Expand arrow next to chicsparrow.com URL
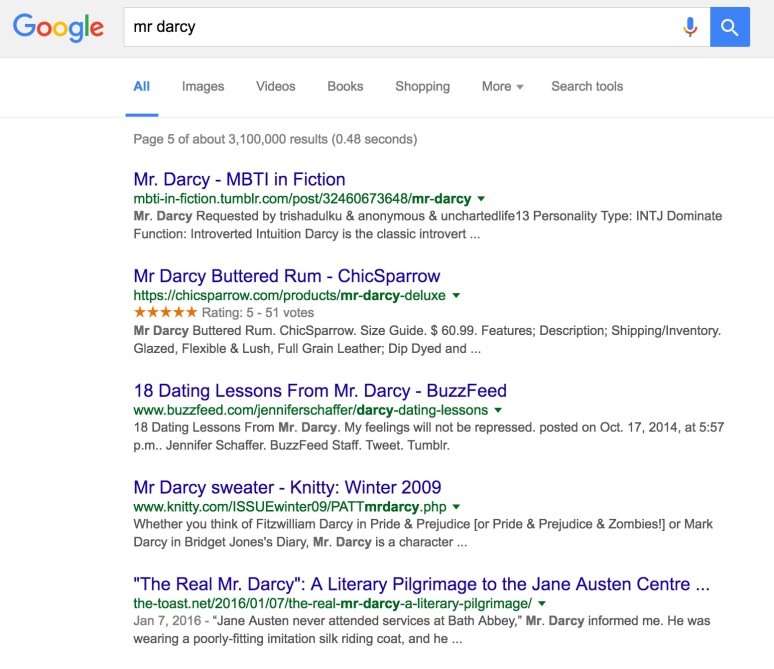 pyautogui.click(x=456, y=295)
